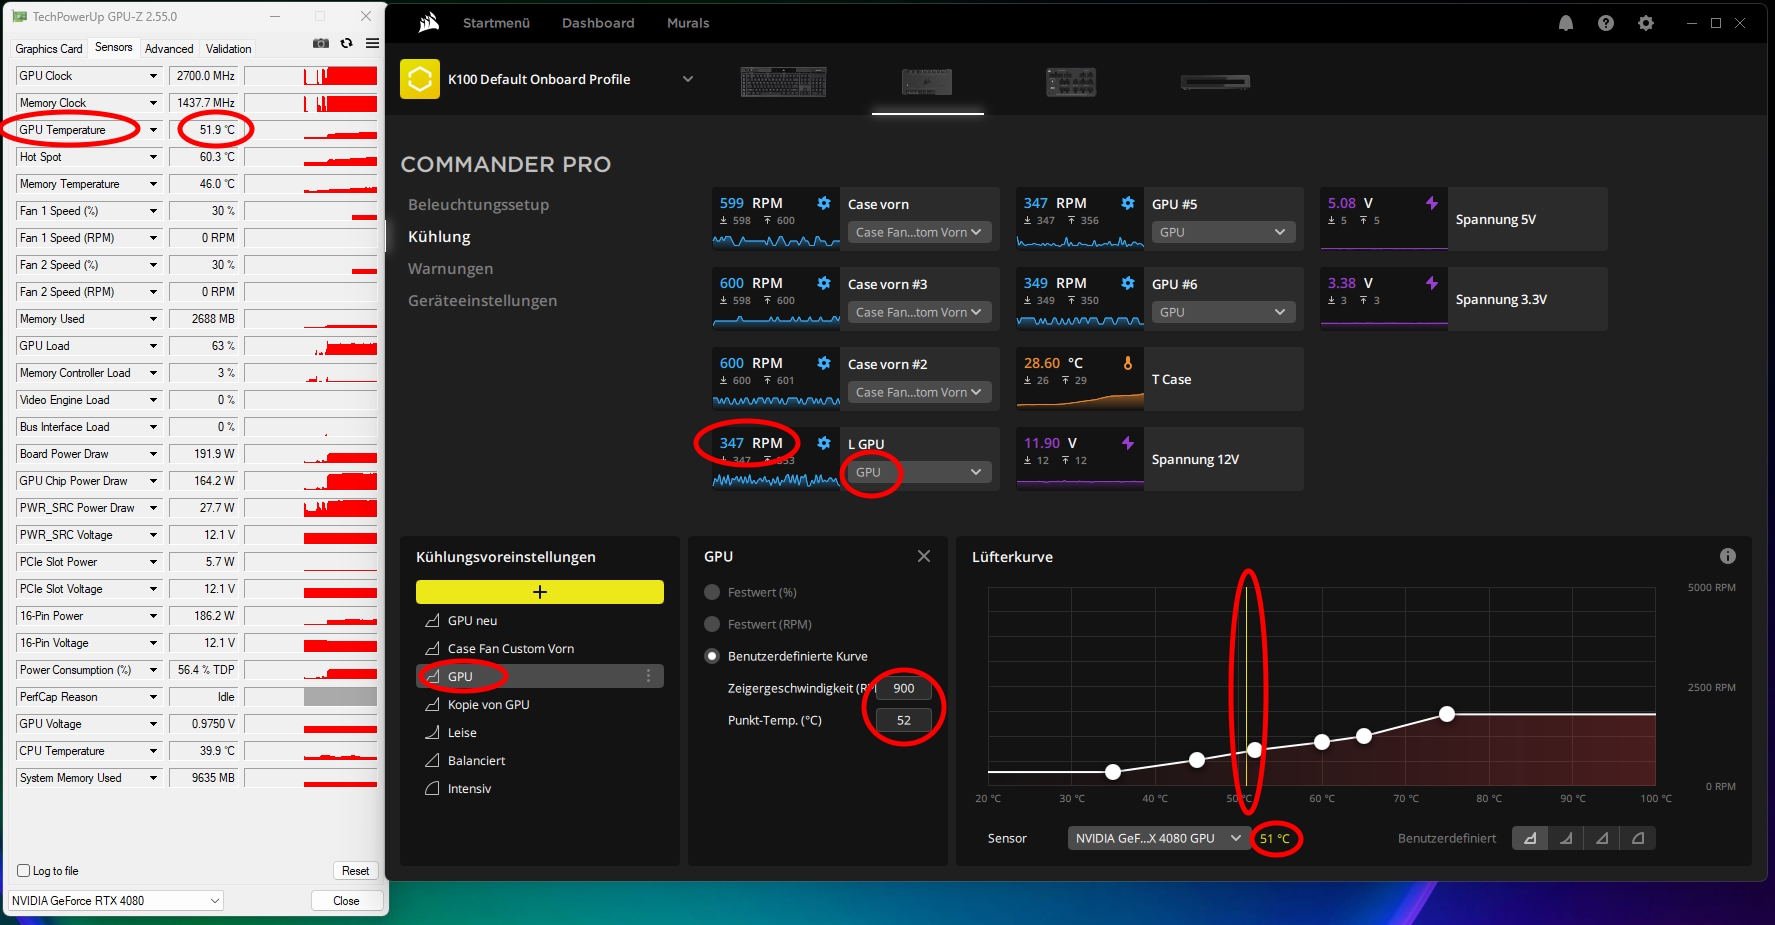Refresh the GPU-Z sensors
Screen dimensions: 1775x925
pyautogui.click(x=346, y=43)
